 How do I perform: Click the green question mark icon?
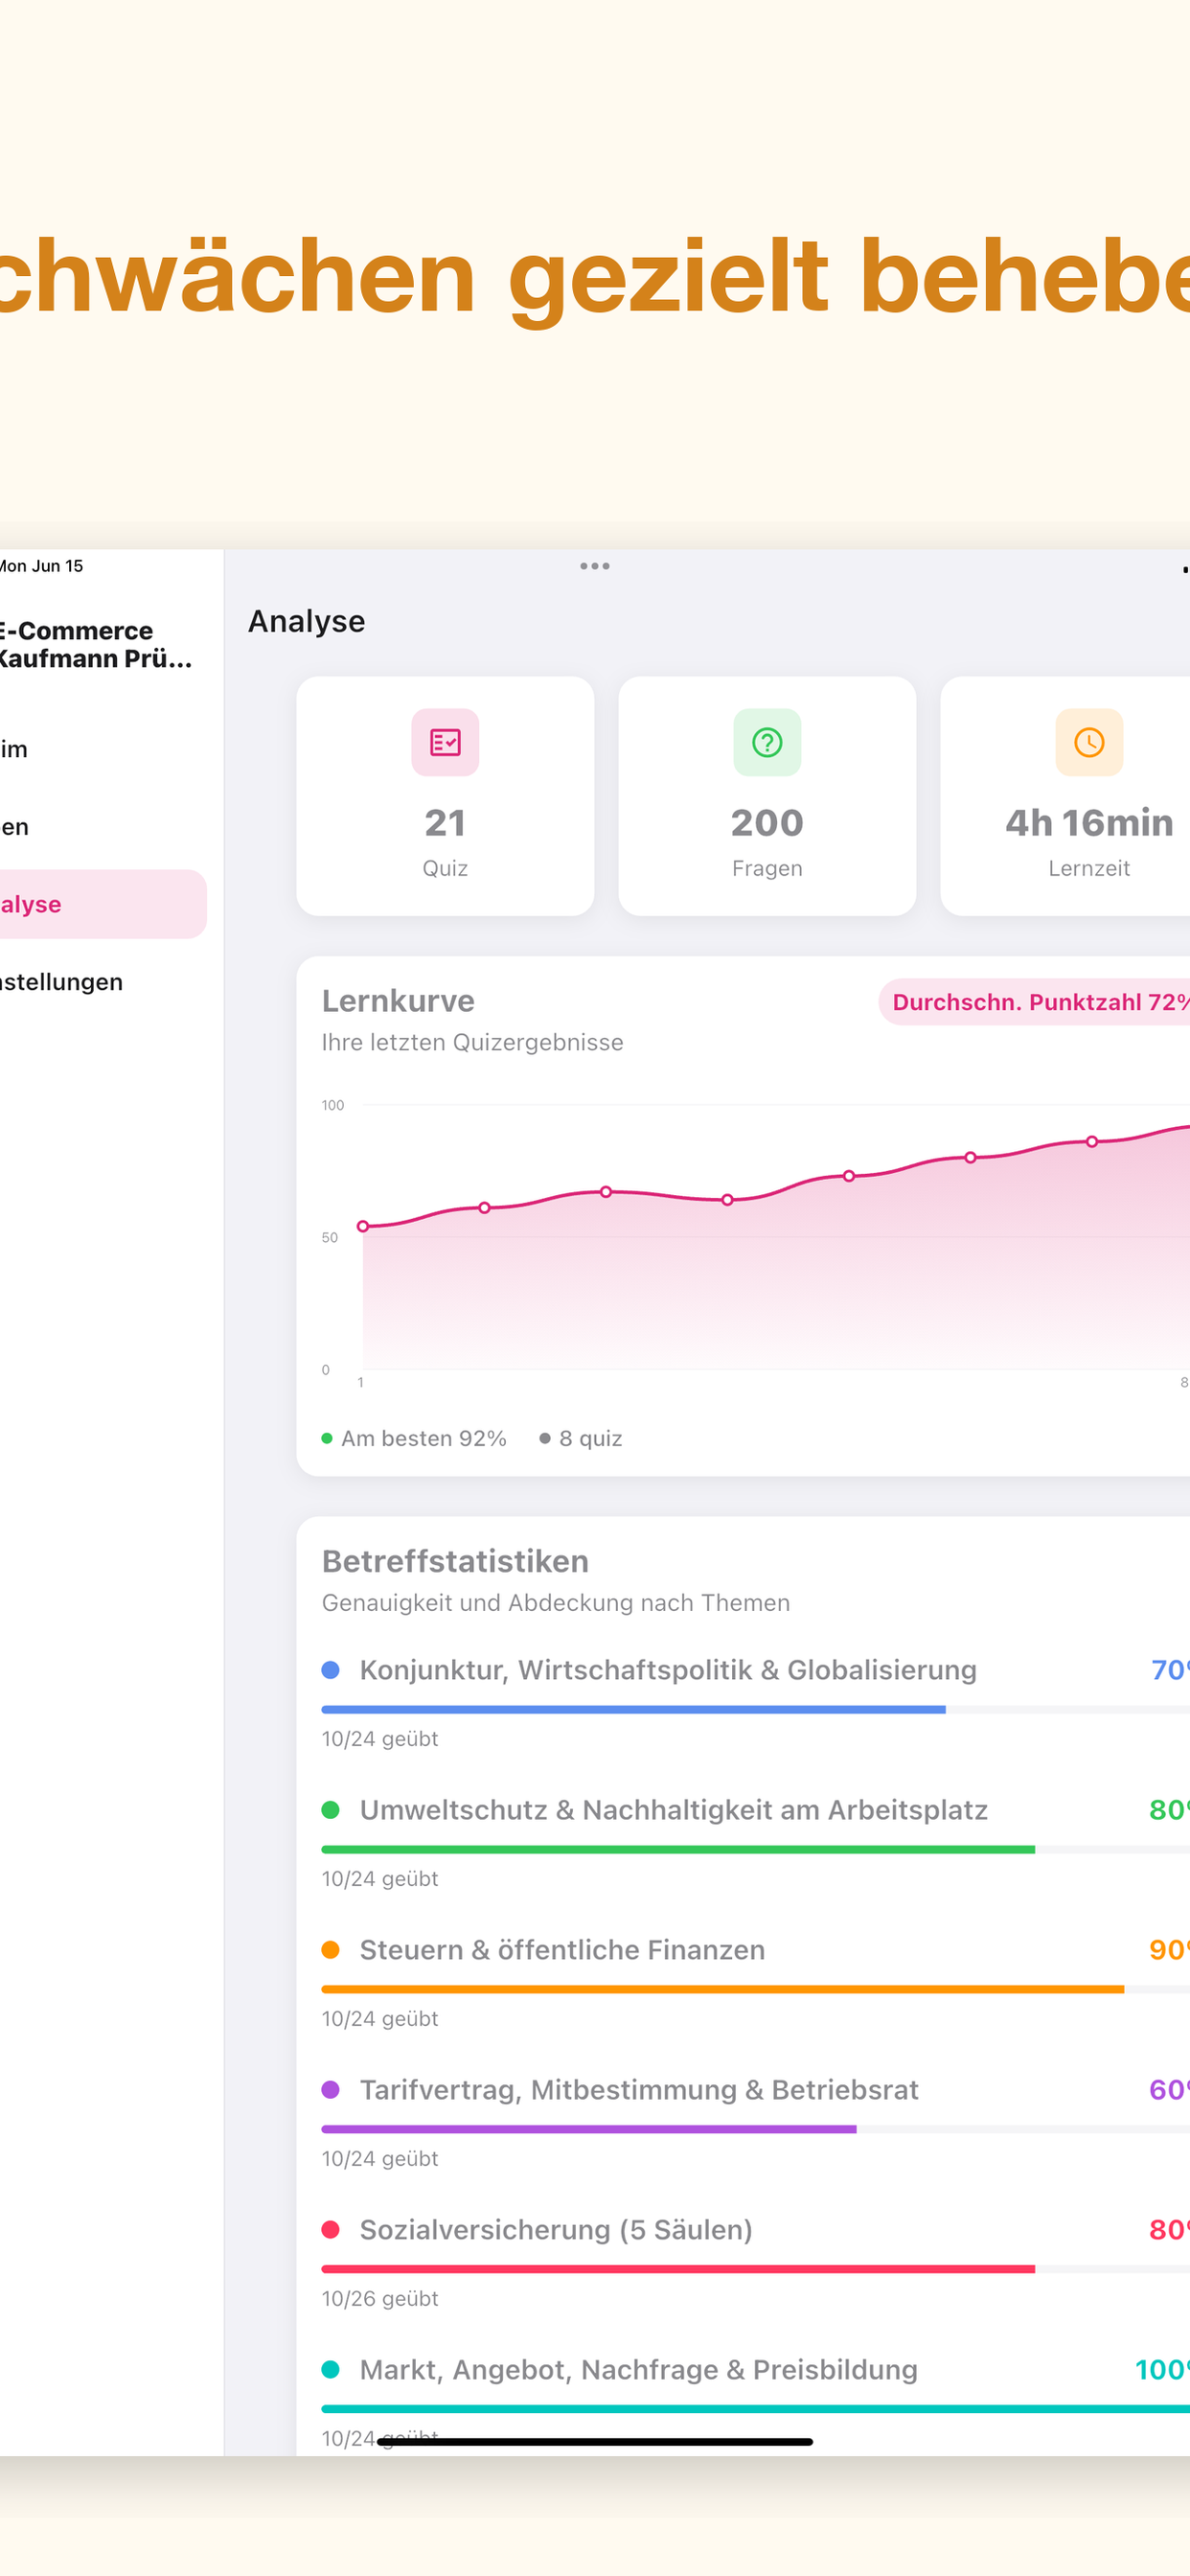tap(767, 742)
